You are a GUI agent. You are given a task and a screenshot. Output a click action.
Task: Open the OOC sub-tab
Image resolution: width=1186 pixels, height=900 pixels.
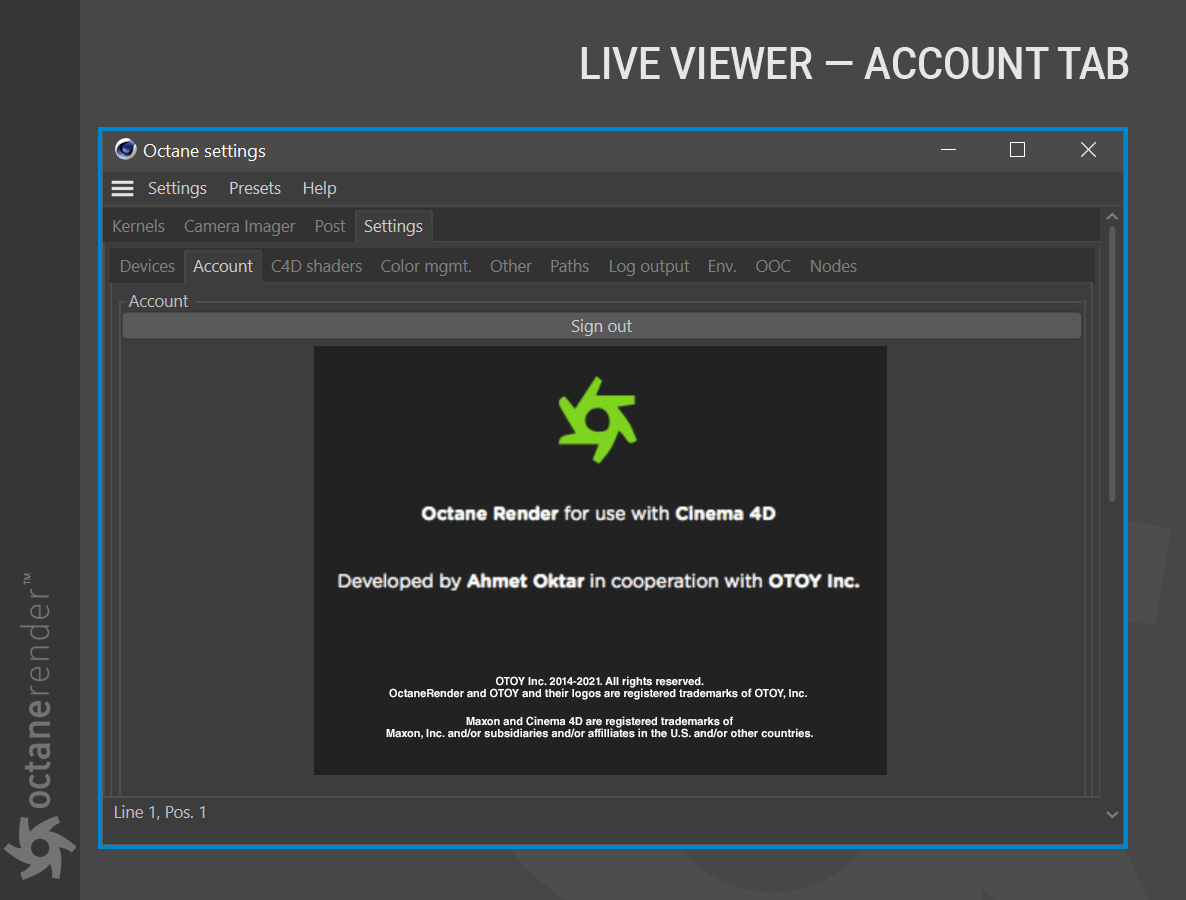tap(772, 266)
